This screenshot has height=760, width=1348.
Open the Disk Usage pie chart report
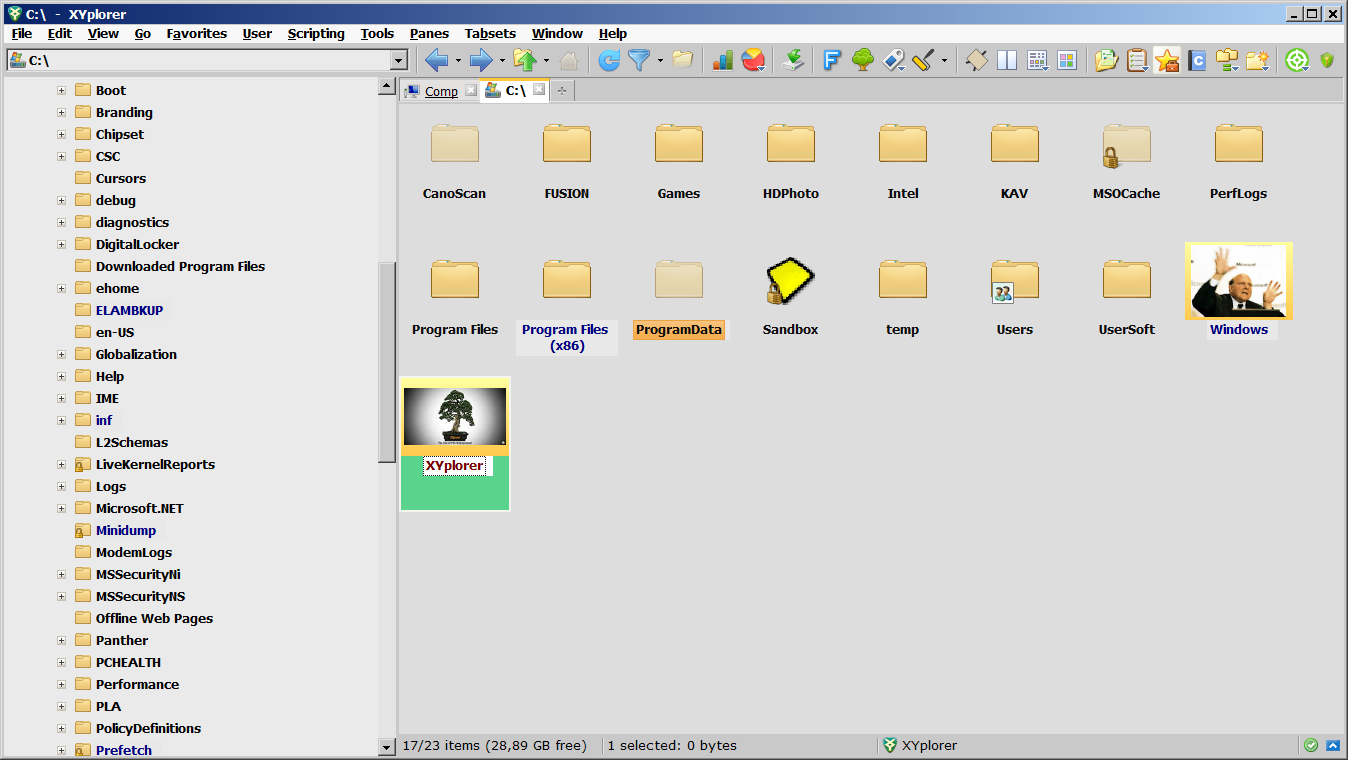click(753, 60)
